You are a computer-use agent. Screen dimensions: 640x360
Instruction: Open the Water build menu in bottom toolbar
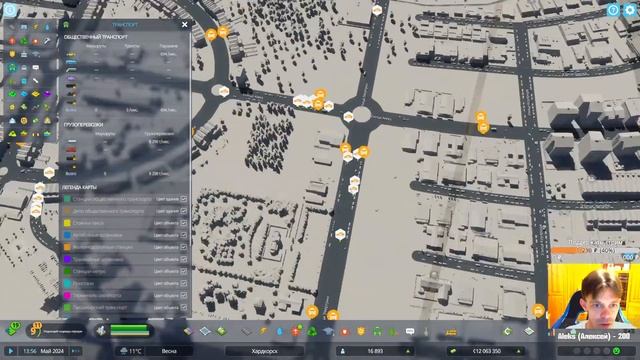coord(280,331)
